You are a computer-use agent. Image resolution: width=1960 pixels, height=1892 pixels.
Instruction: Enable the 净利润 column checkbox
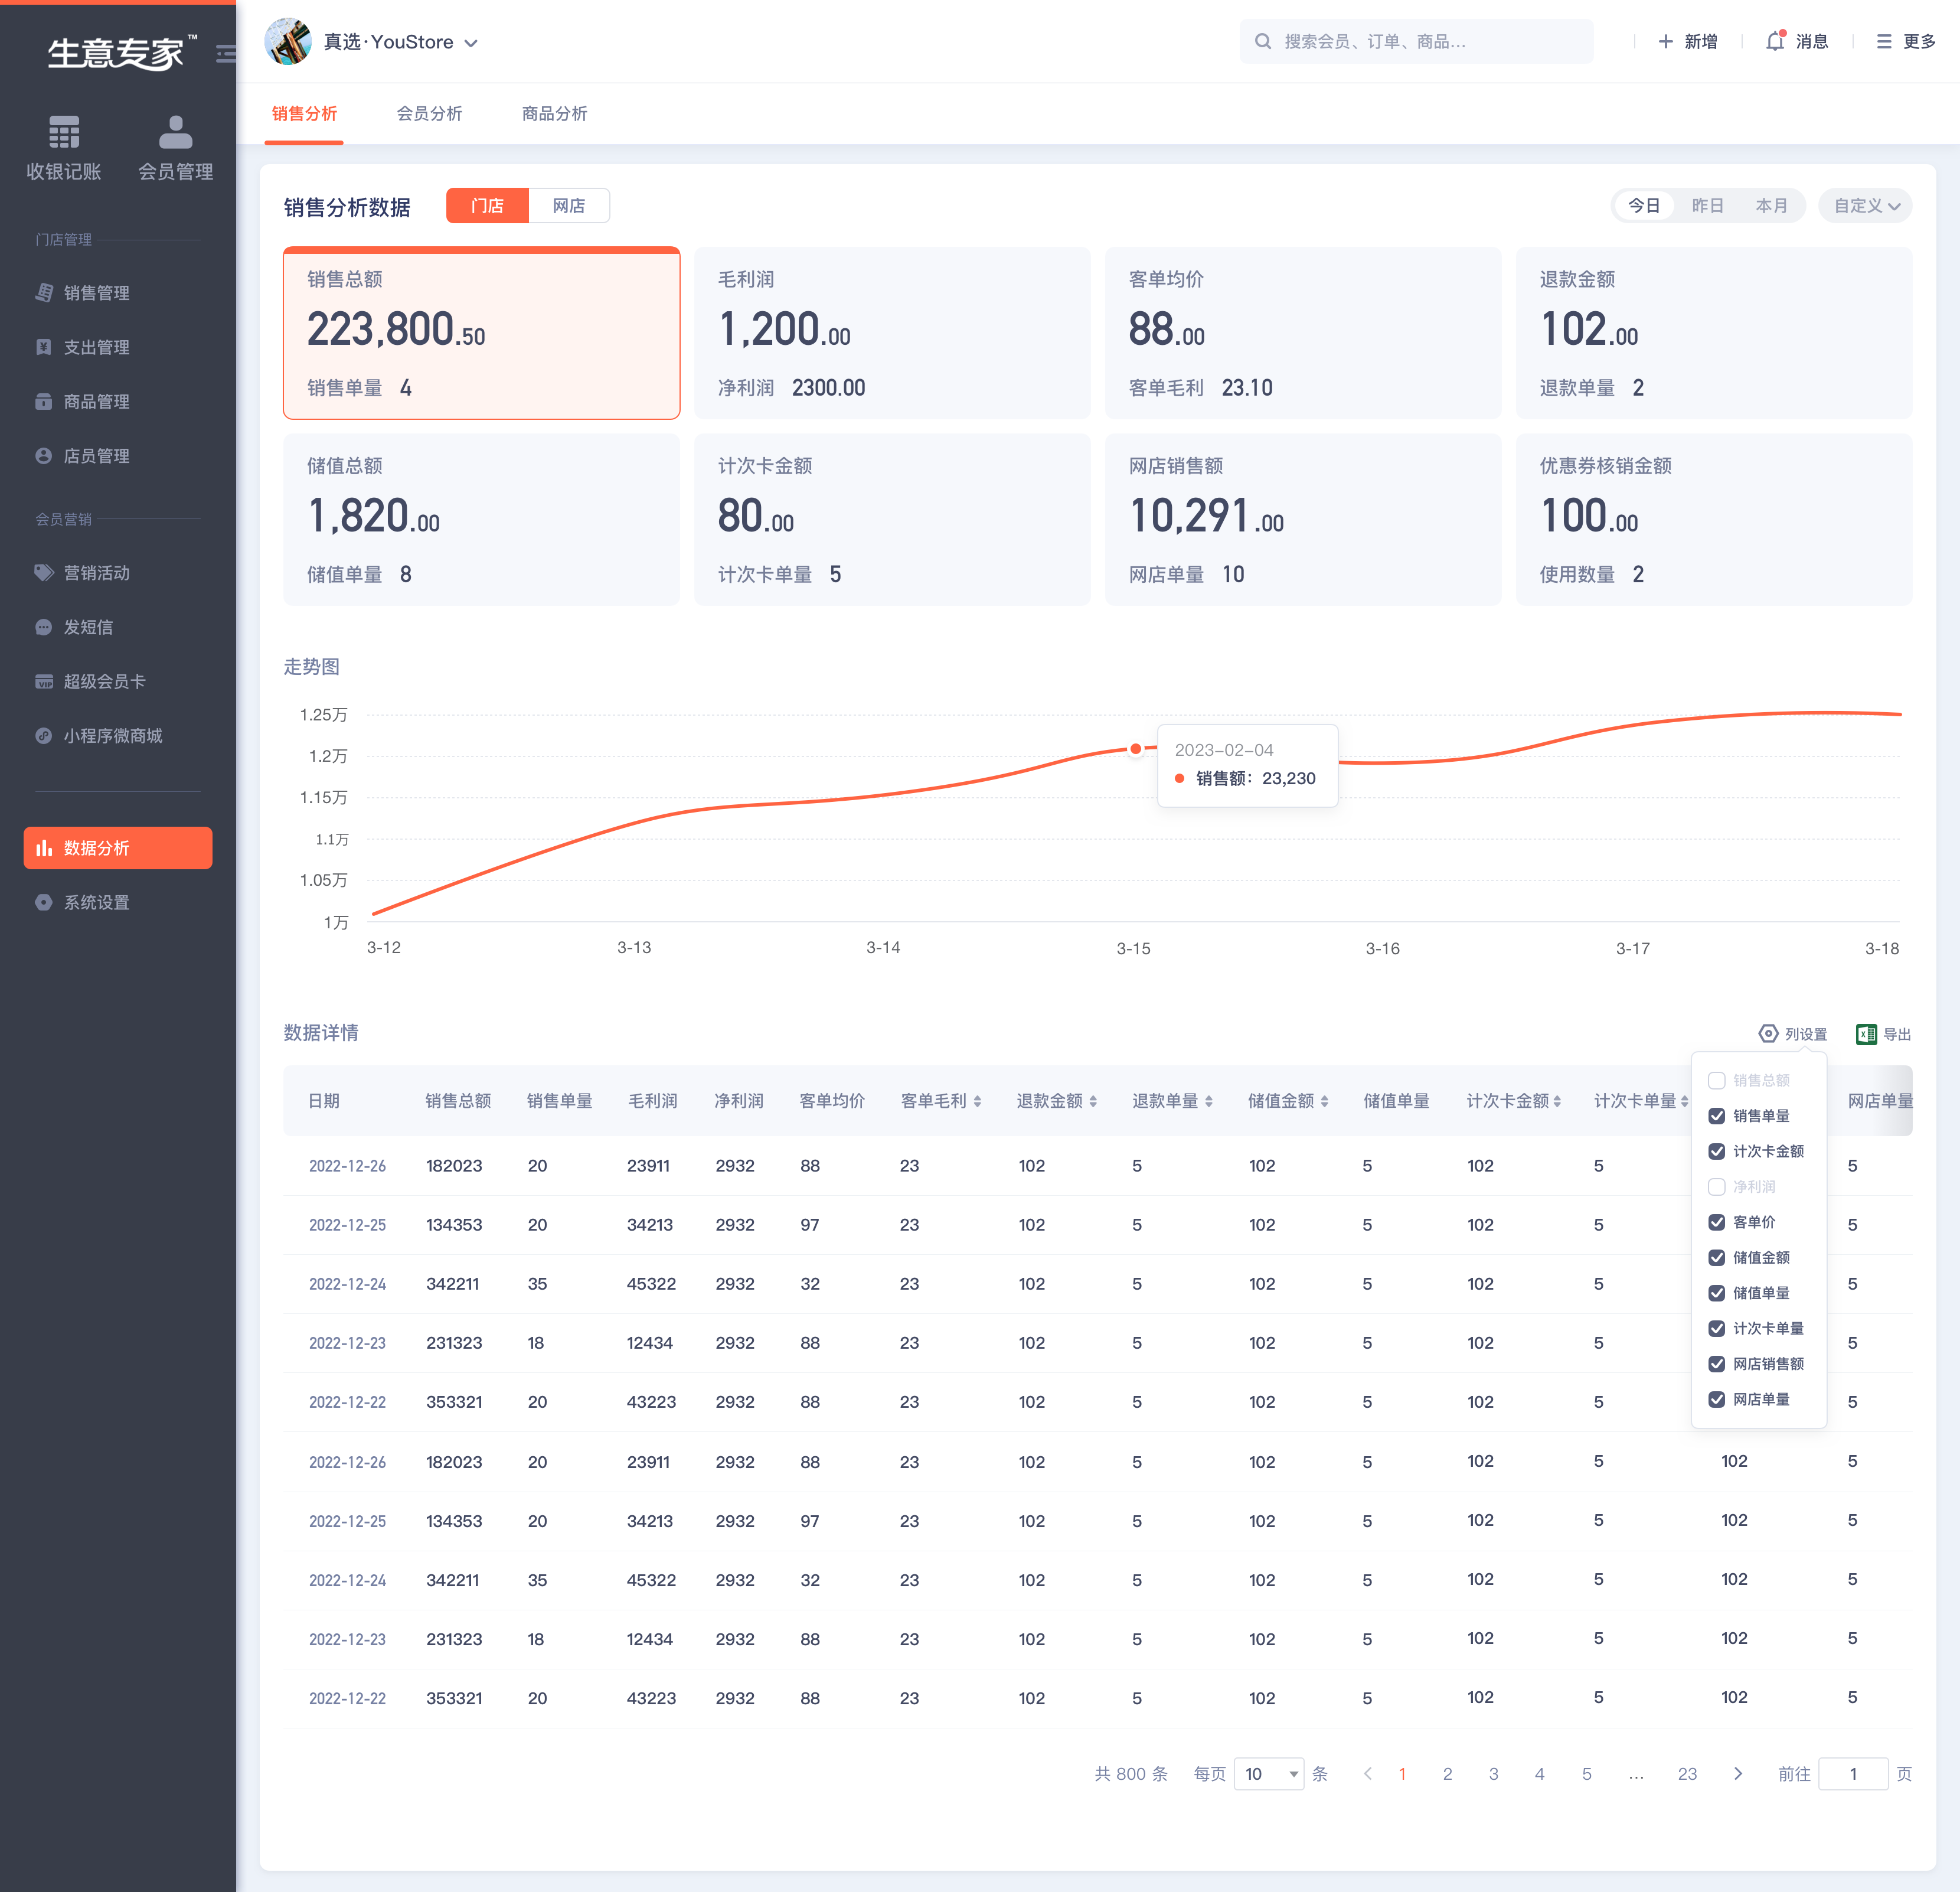1716,1186
